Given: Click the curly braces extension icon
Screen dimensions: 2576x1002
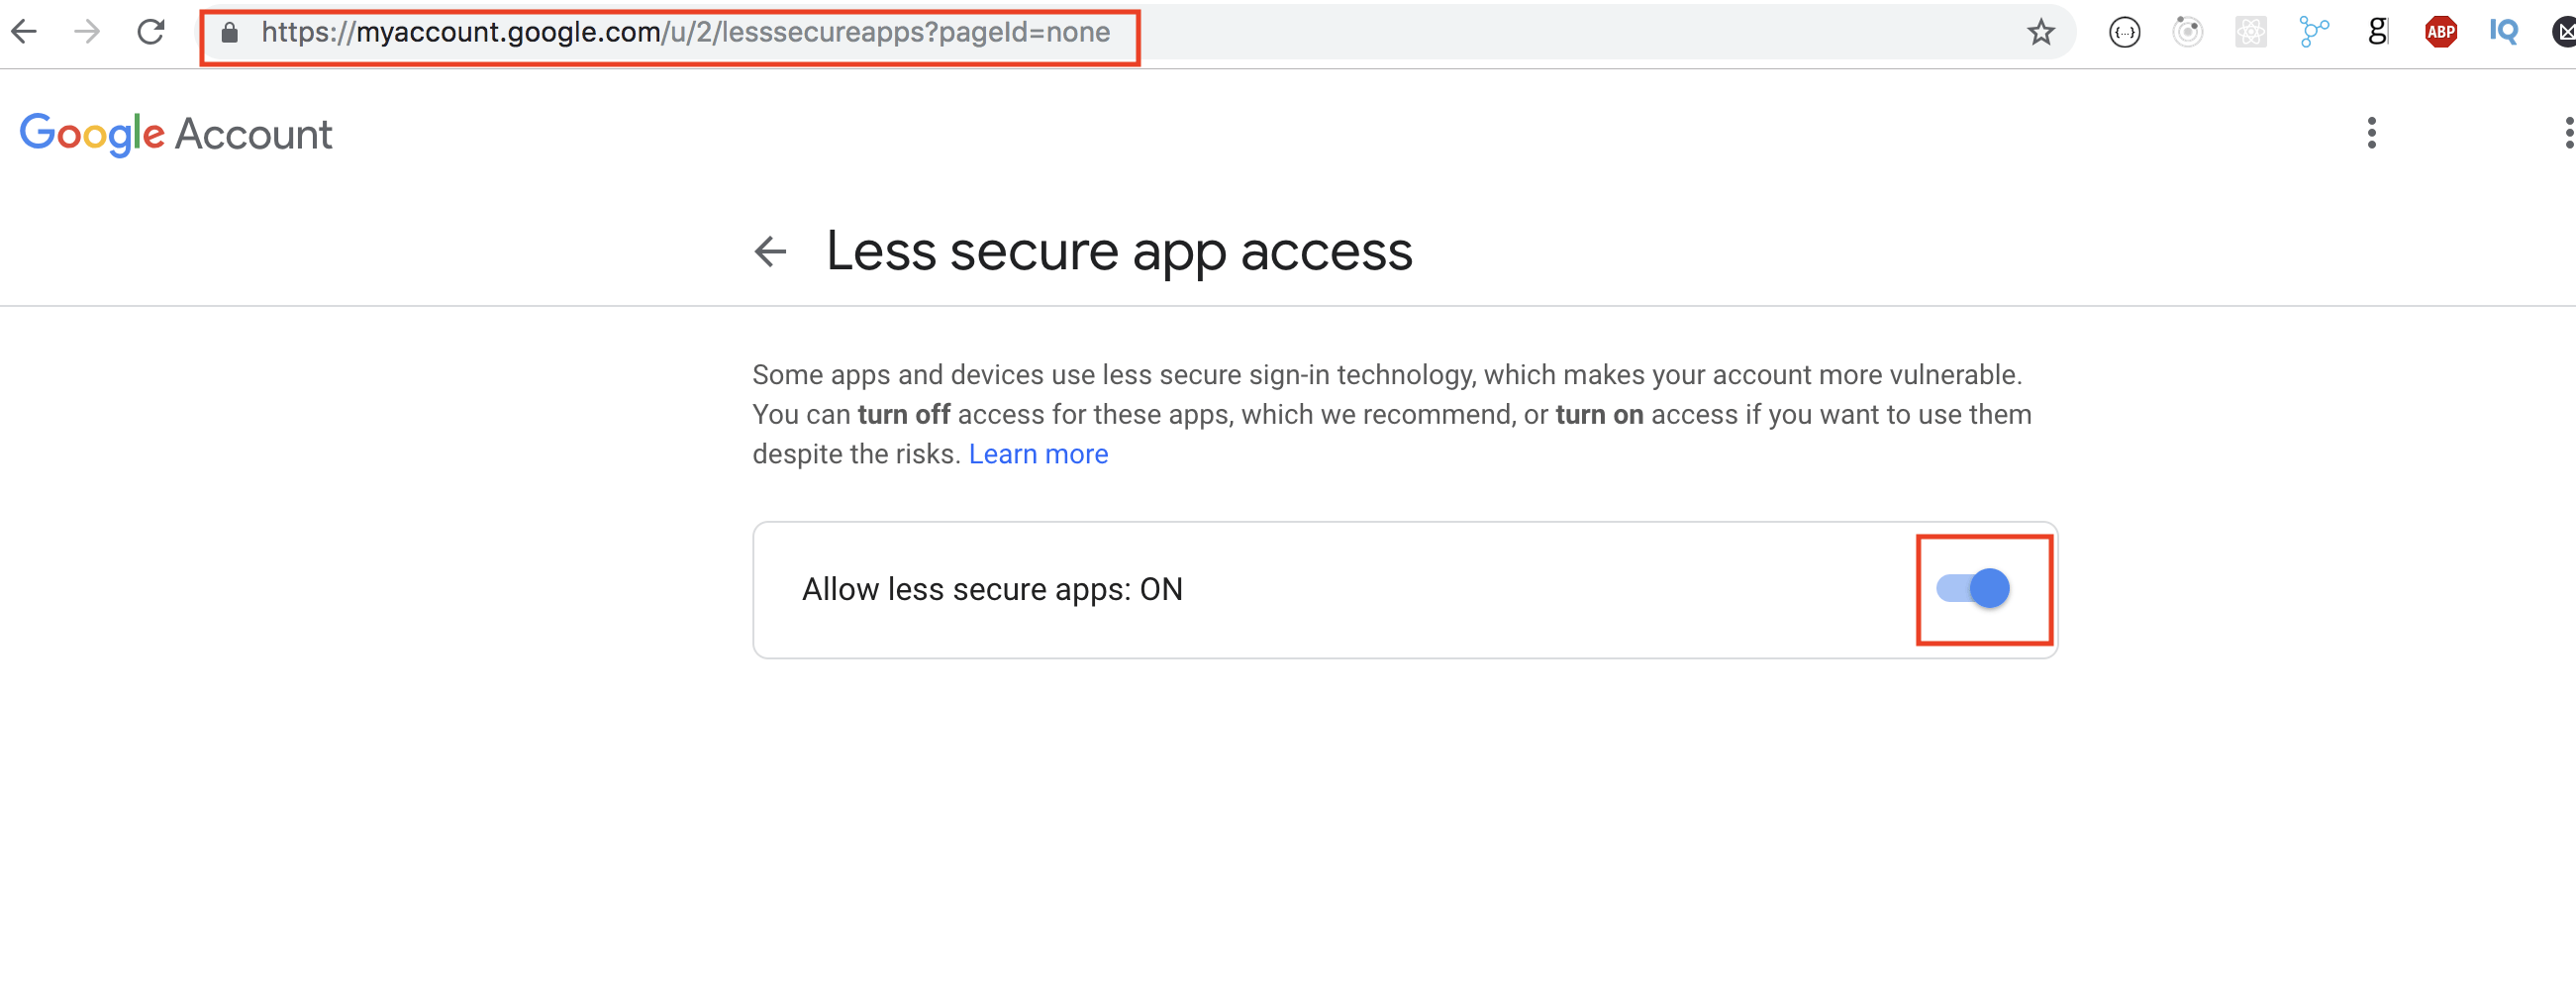Looking at the screenshot, I should [2124, 33].
